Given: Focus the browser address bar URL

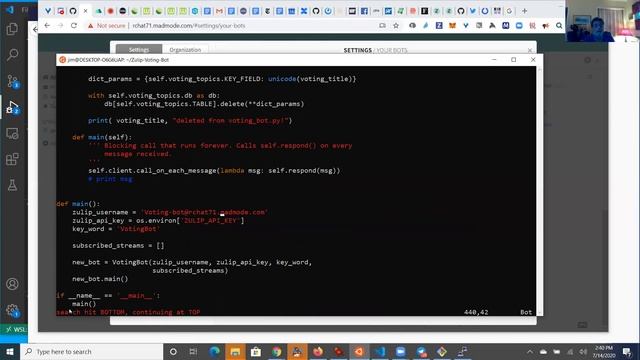Looking at the screenshot, I should coord(189,25).
